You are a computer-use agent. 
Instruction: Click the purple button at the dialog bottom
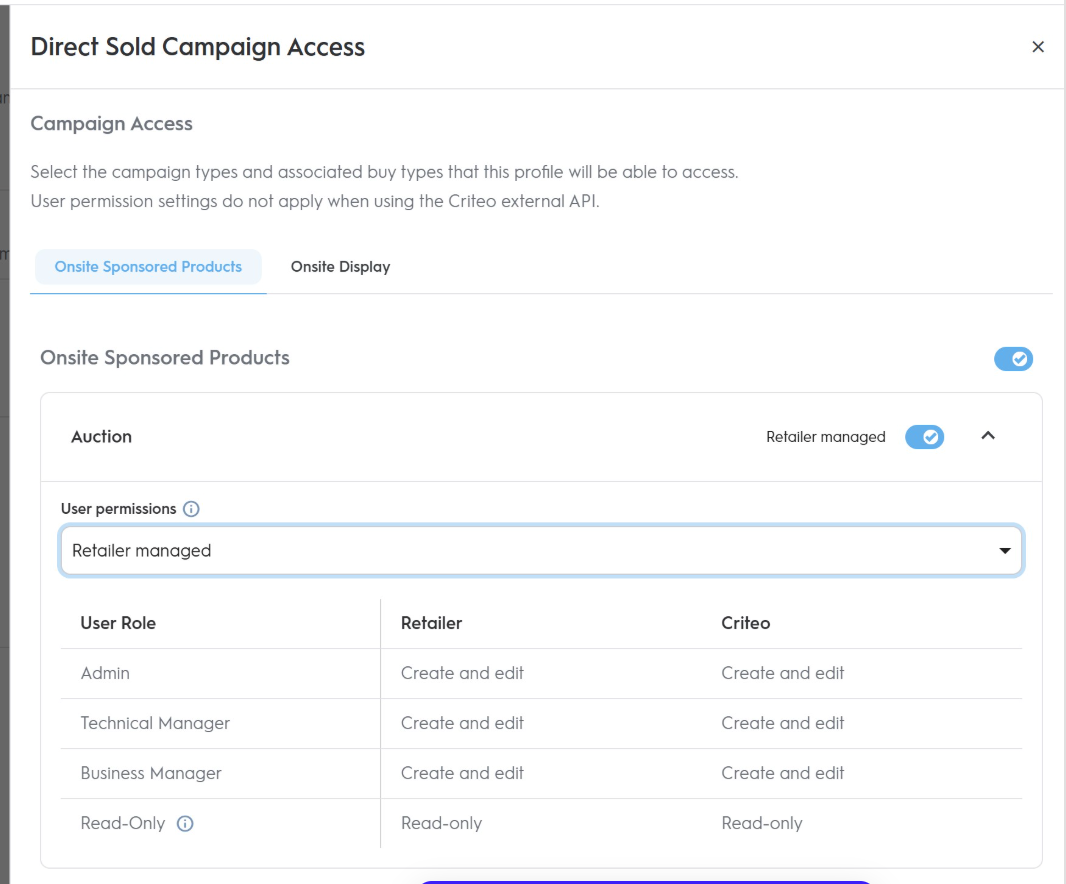[x=643, y=881]
